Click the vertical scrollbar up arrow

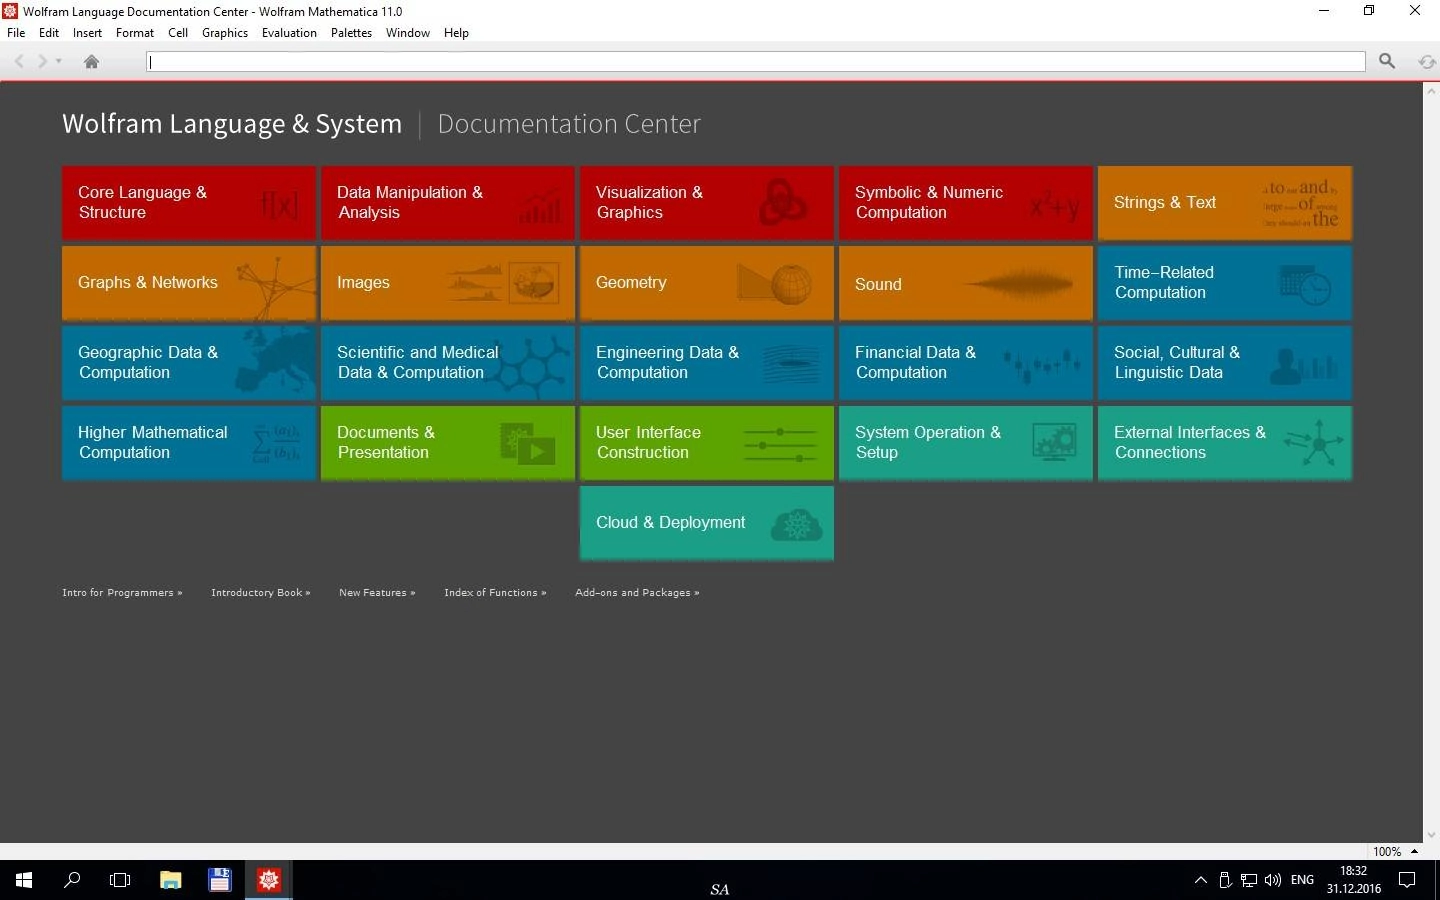1431,91
